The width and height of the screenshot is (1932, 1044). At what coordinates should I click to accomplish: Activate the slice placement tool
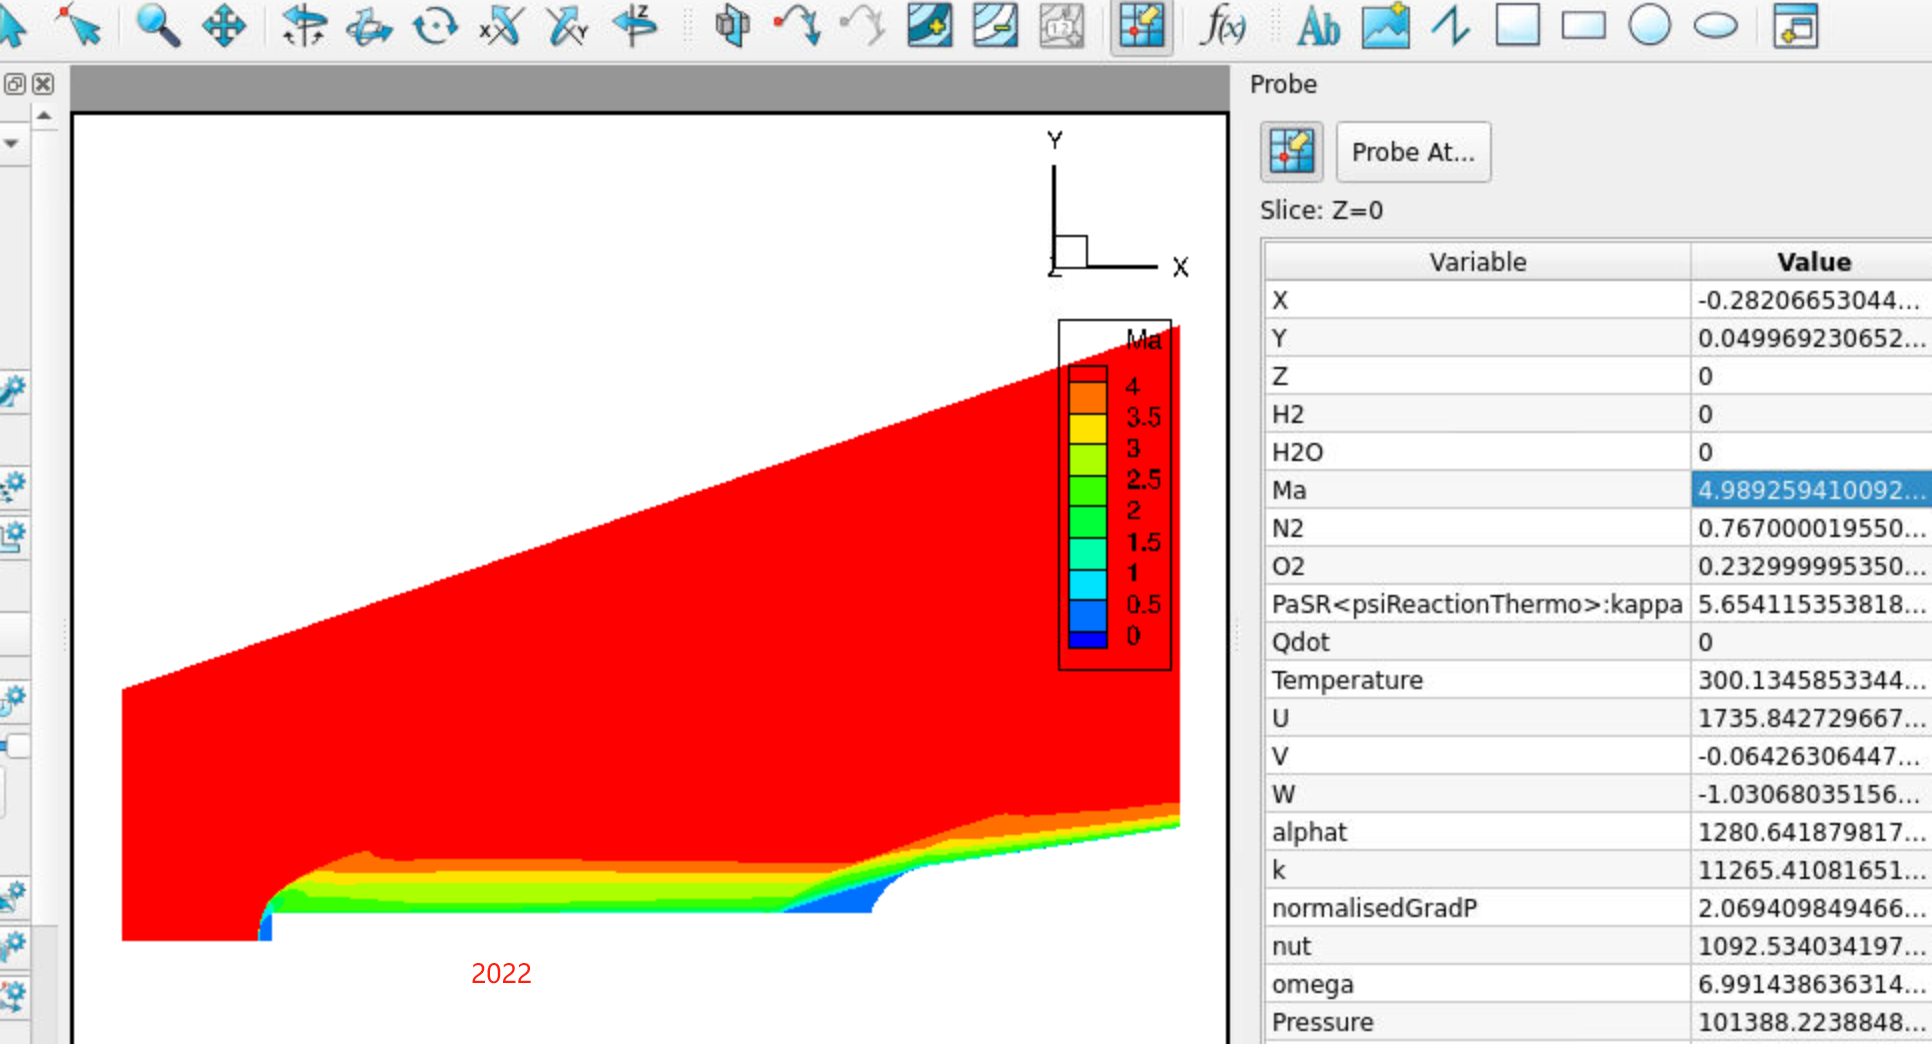(x=732, y=25)
